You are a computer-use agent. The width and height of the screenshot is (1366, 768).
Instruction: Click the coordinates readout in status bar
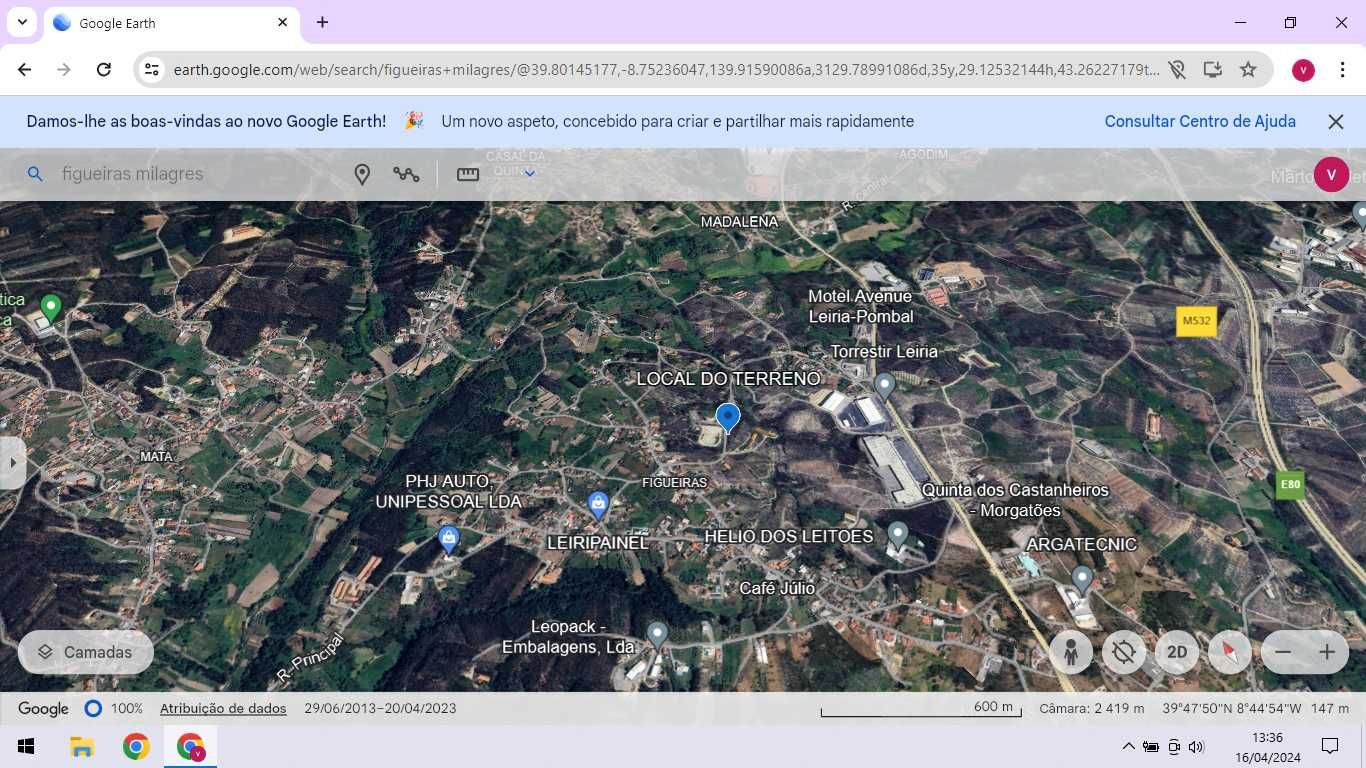[1231, 708]
